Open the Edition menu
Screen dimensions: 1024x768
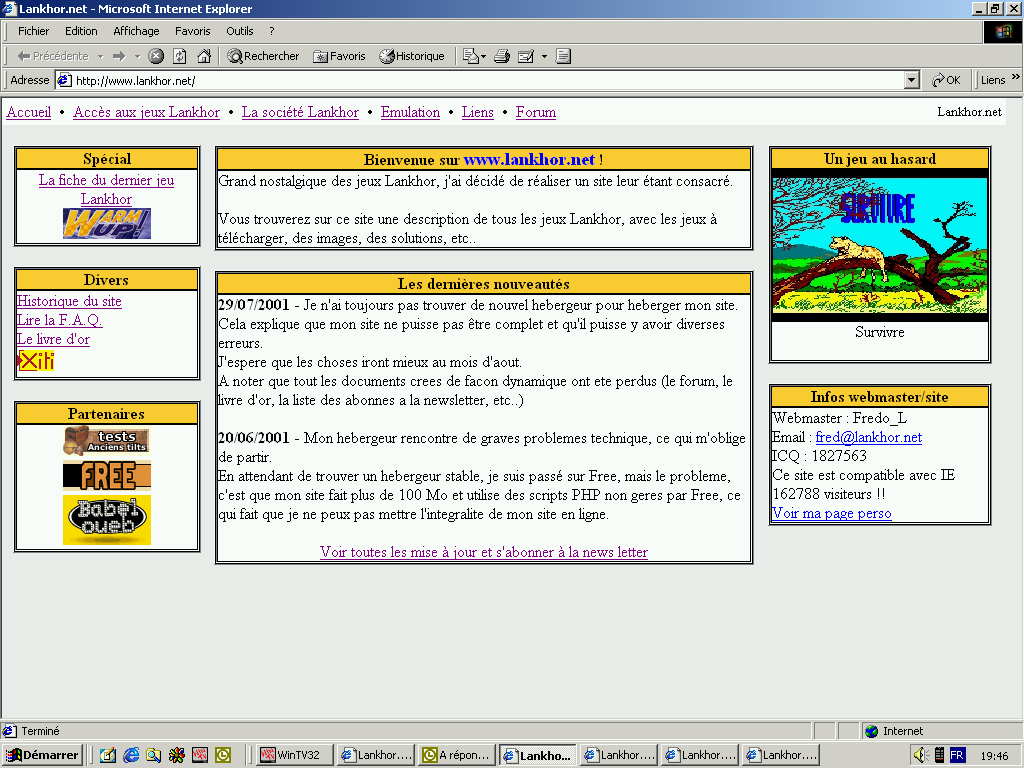pyautogui.click(x=81, y=31)
